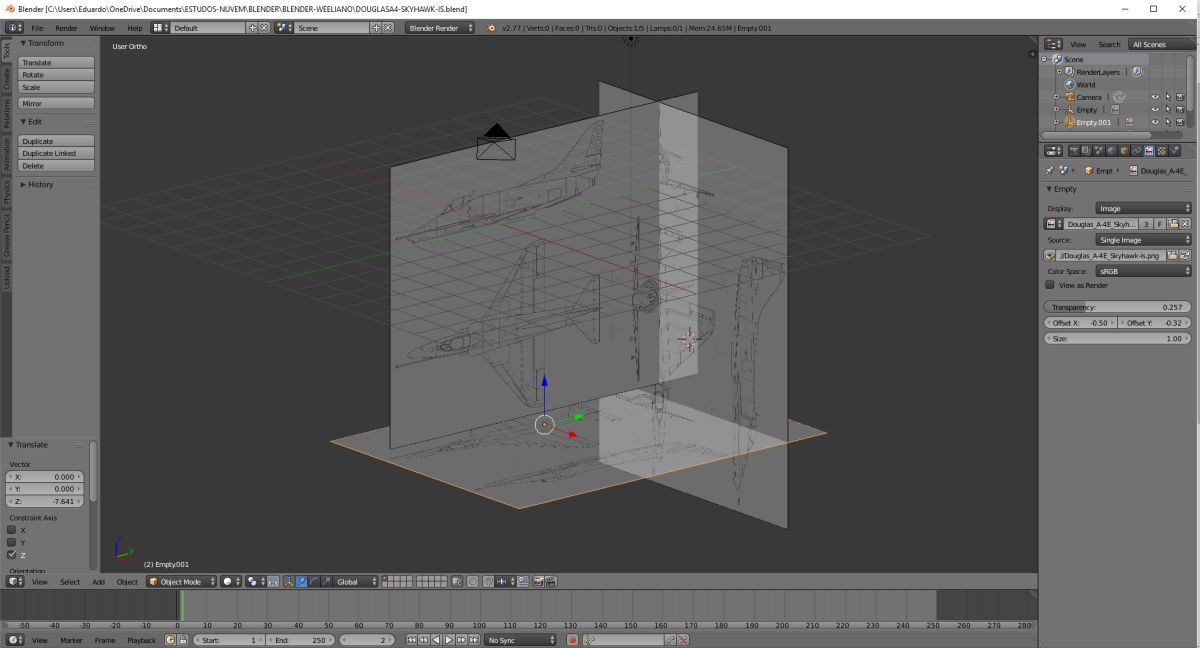
Task: Click the record auto-keyframe button in timeline
Action: (572, 640)
